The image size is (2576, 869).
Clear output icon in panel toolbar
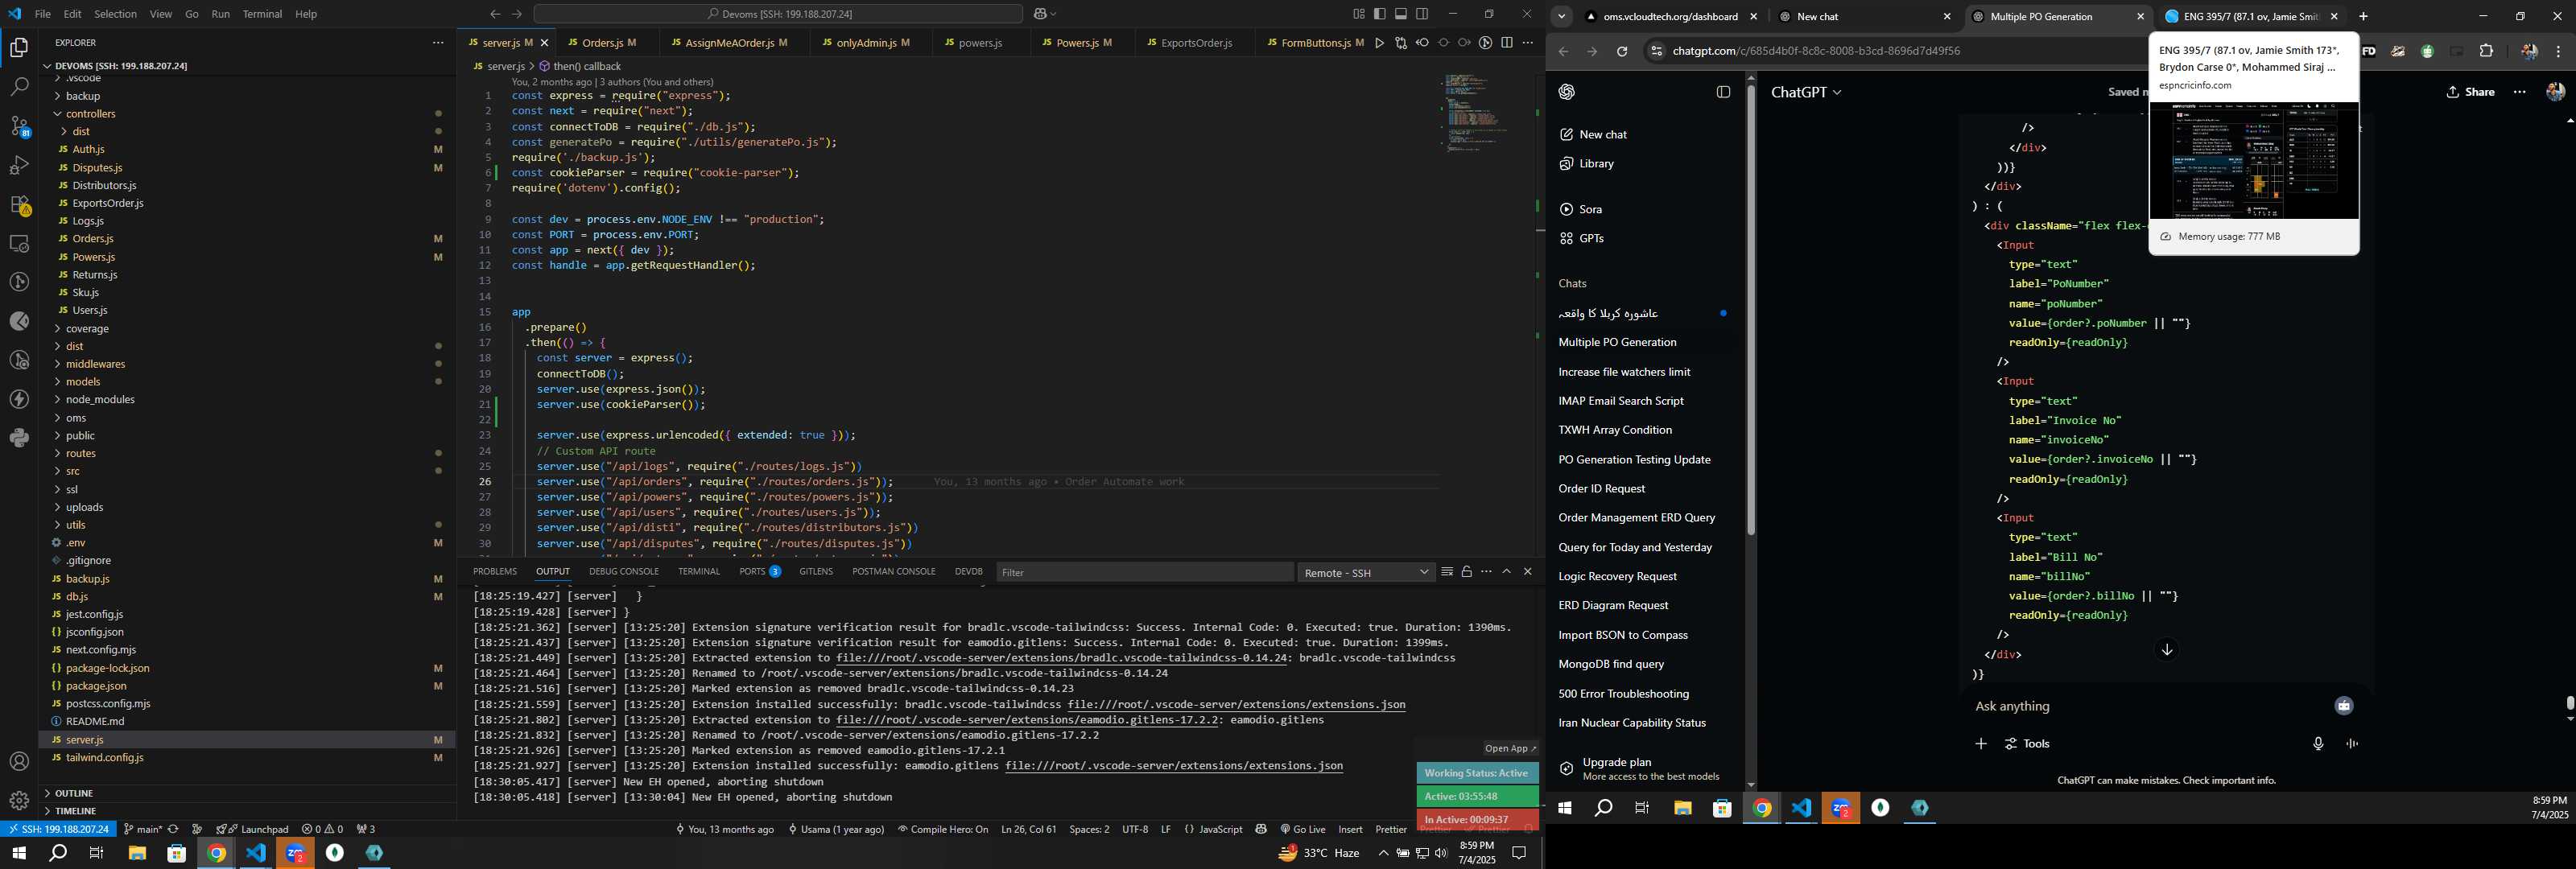tap(1447, 572)
